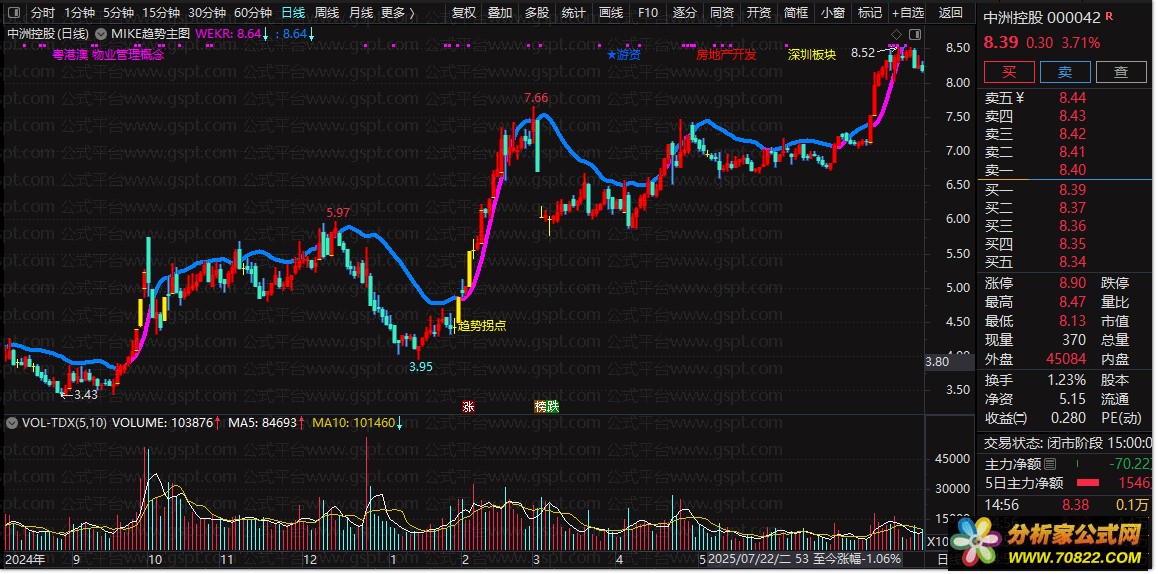1158x574 pixels.
Task: Click the 同资 toolbar button
Action: [722, 13]
